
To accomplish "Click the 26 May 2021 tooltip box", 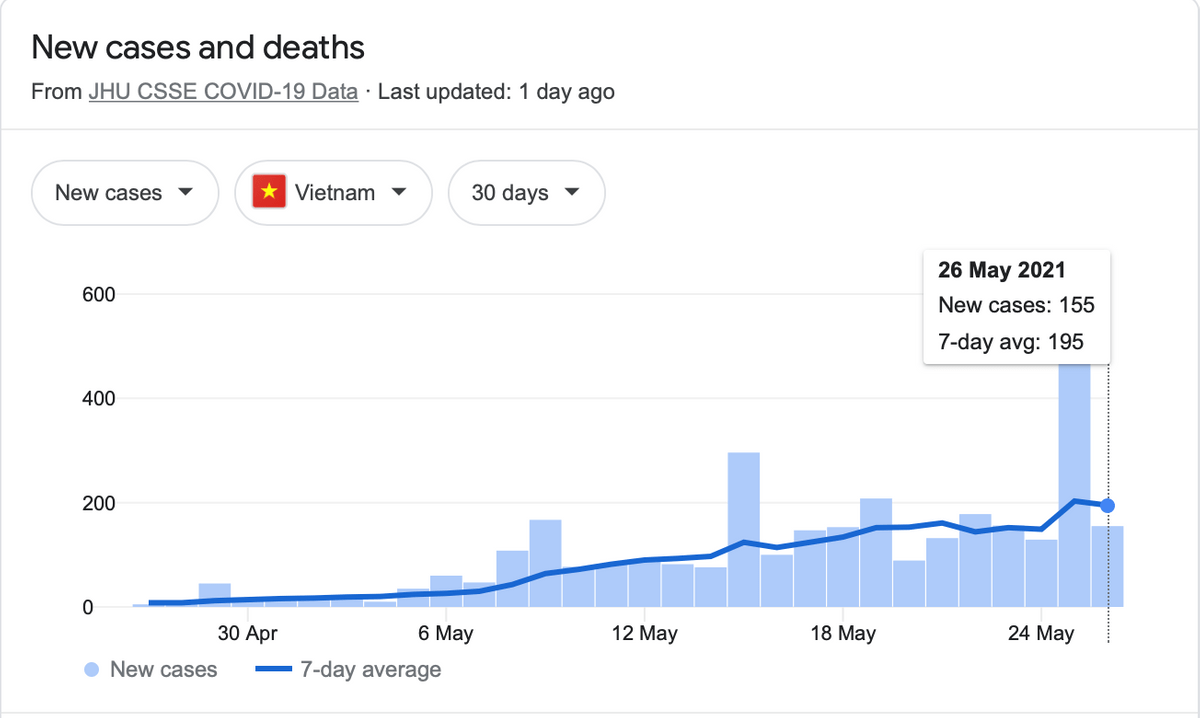I will point(1015,306).
